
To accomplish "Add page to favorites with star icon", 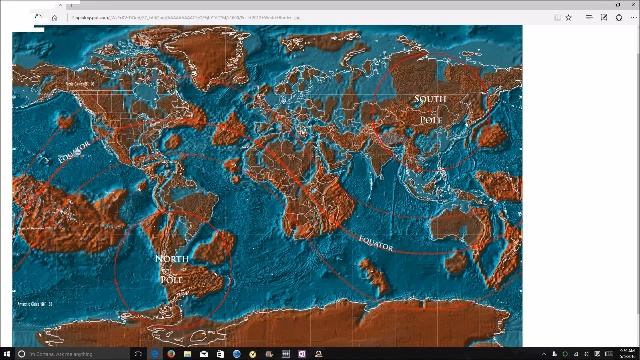I will 569,18.
